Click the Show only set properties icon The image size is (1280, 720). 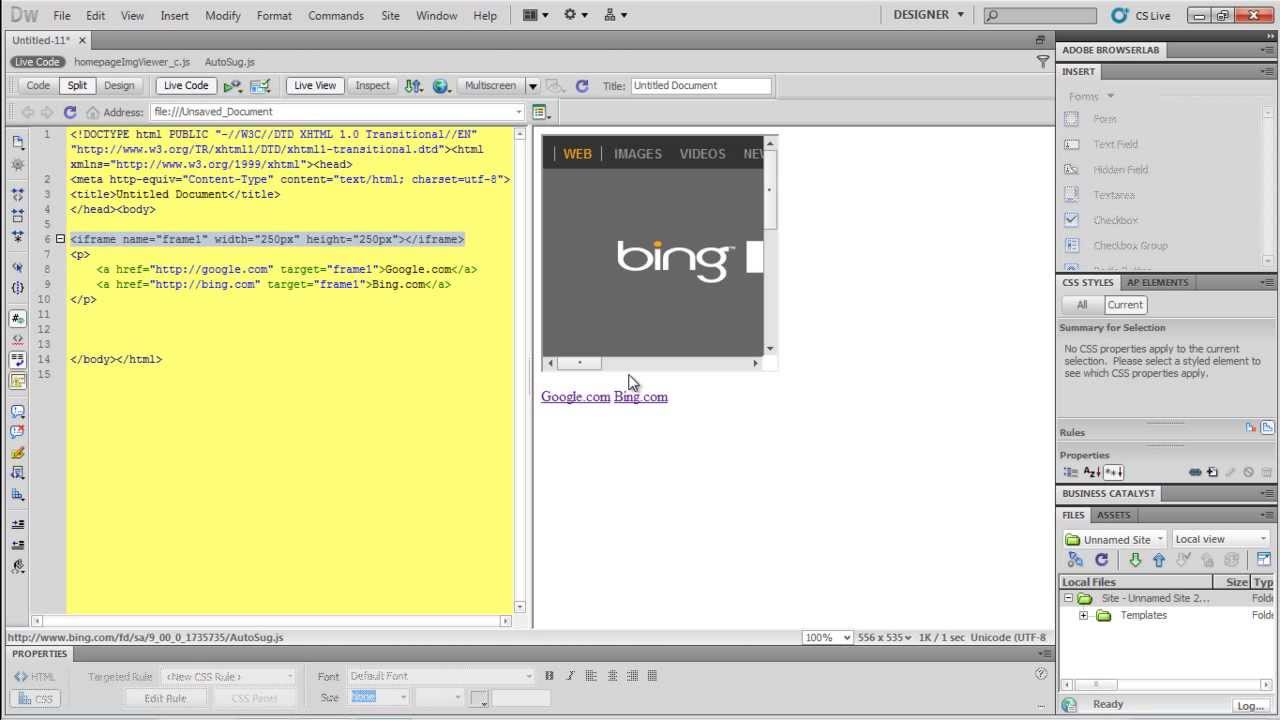tap(1114, 472)
